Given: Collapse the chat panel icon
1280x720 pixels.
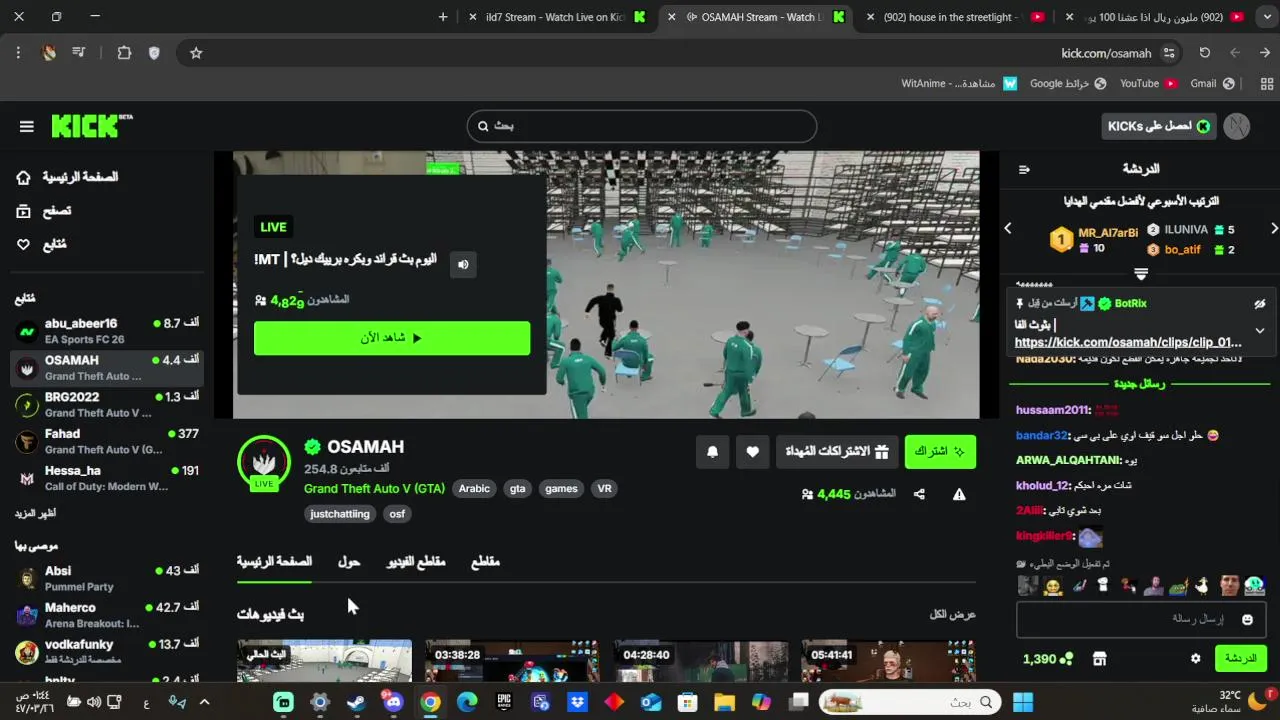Looking at the screenshot, I should 1024,169.
